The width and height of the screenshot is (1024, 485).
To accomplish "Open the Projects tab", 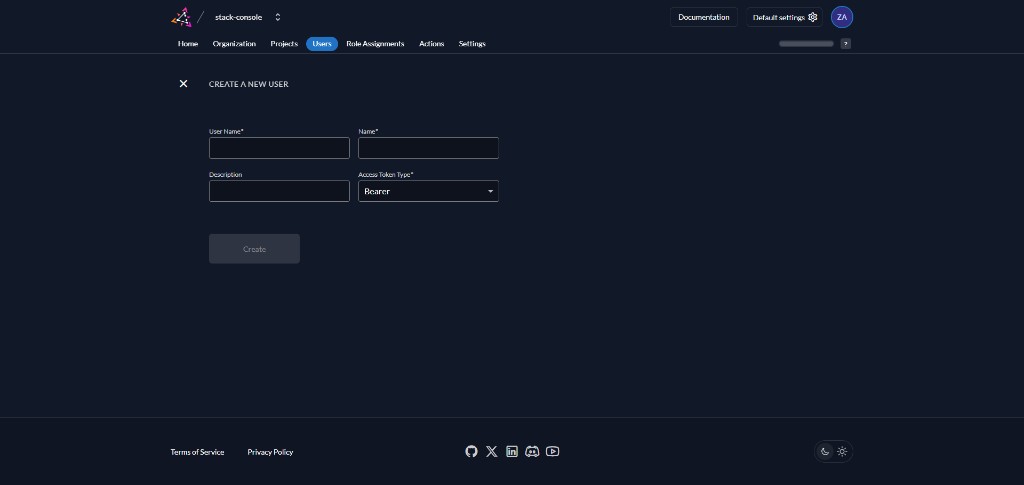I will (284, 44).
